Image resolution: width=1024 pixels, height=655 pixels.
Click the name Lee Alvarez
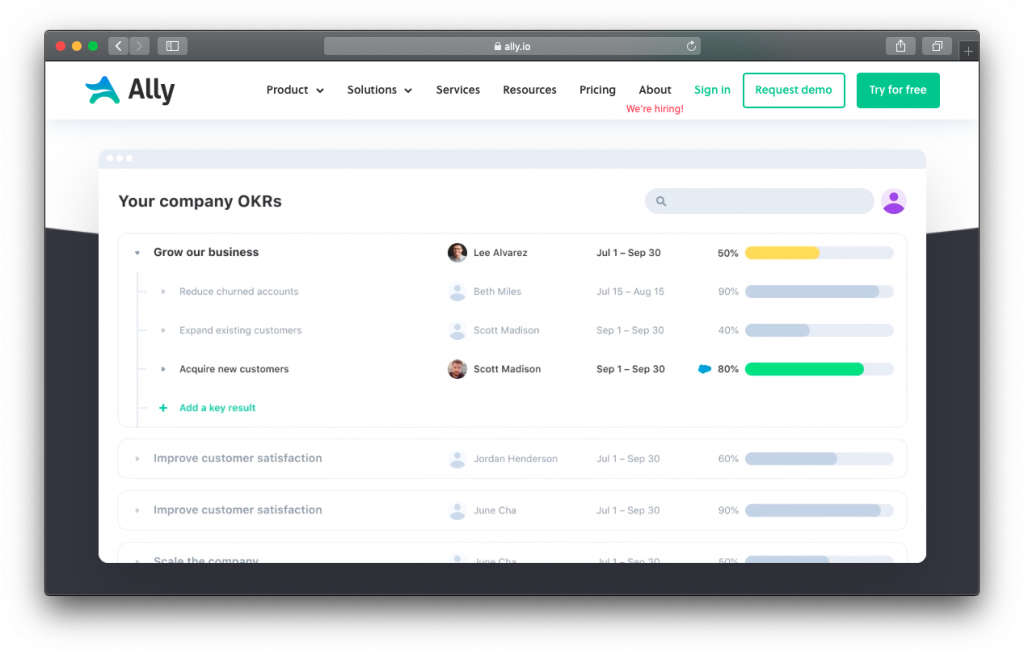500,253
